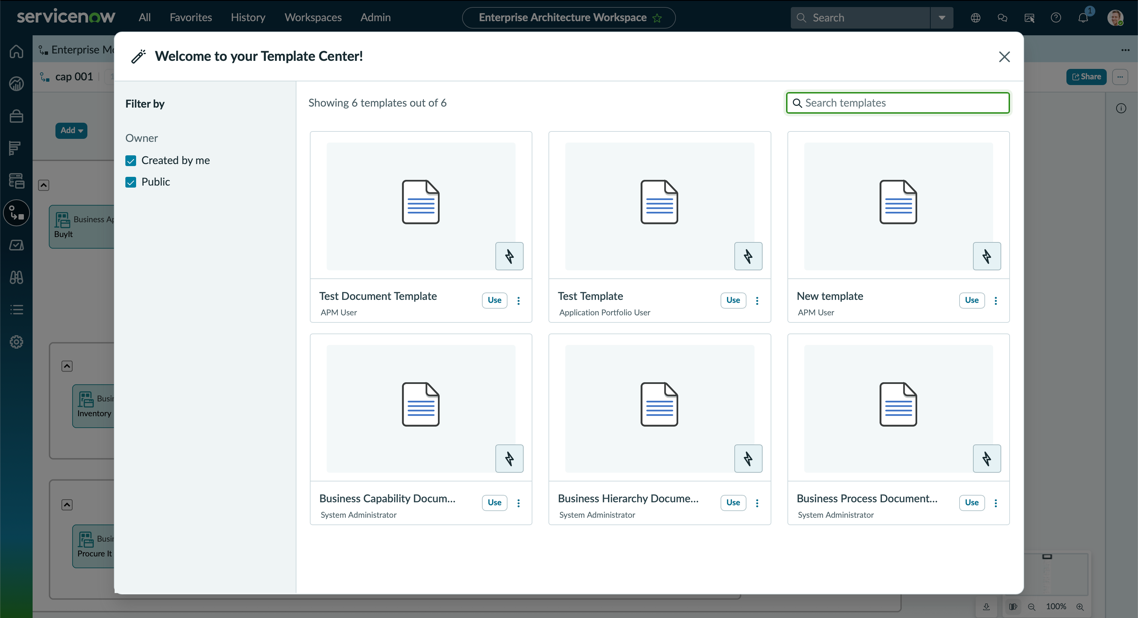The height and width of the screenshot is (618, 1138).
Task: Select the cap 001 tab
Action: (73, 76)
